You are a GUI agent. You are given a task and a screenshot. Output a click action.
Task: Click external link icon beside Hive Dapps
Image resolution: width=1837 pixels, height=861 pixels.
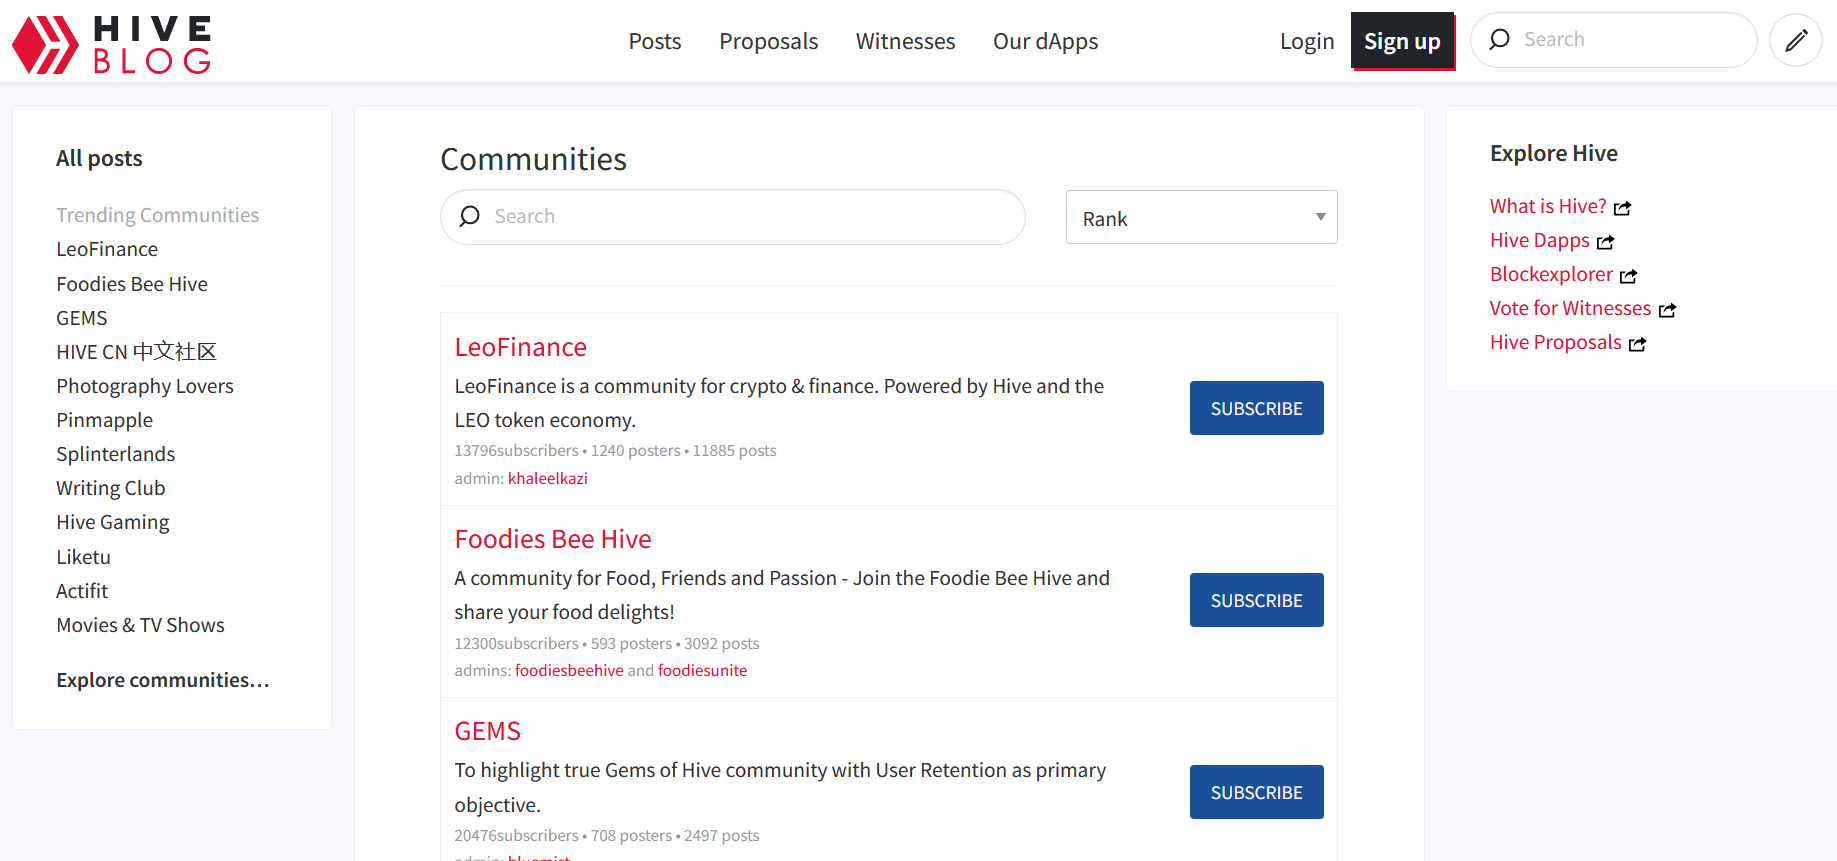point(1605,242)
